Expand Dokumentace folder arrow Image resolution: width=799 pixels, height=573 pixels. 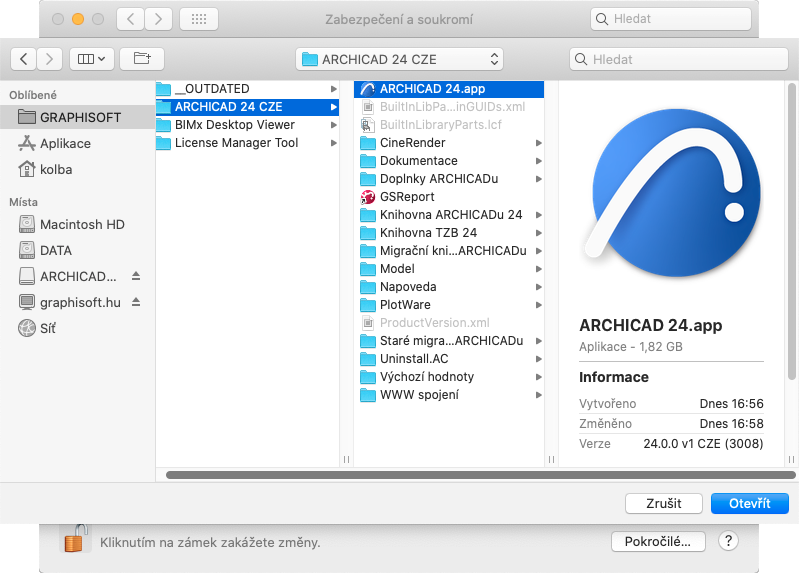539,161
